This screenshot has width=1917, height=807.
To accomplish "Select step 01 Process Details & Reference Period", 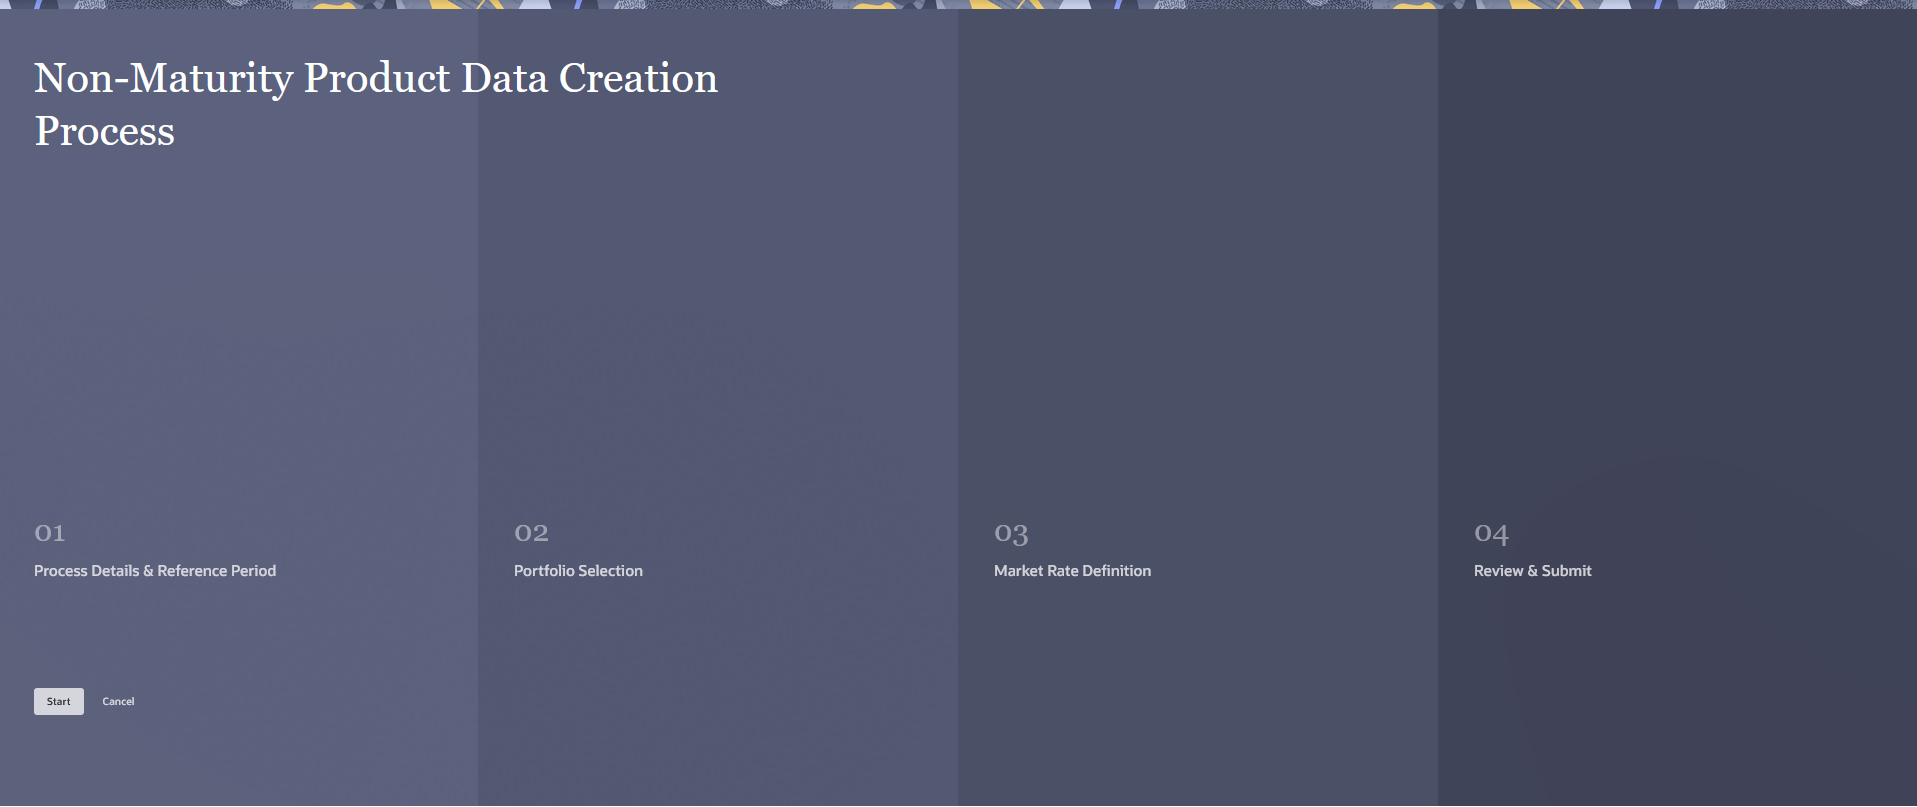I will [155, 570].
